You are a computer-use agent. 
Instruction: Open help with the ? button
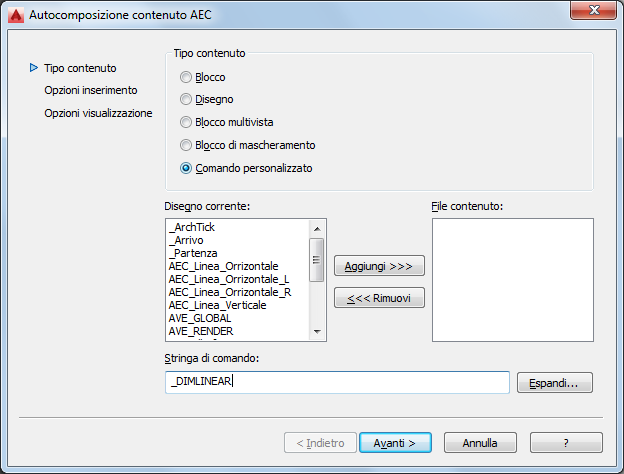566,442
